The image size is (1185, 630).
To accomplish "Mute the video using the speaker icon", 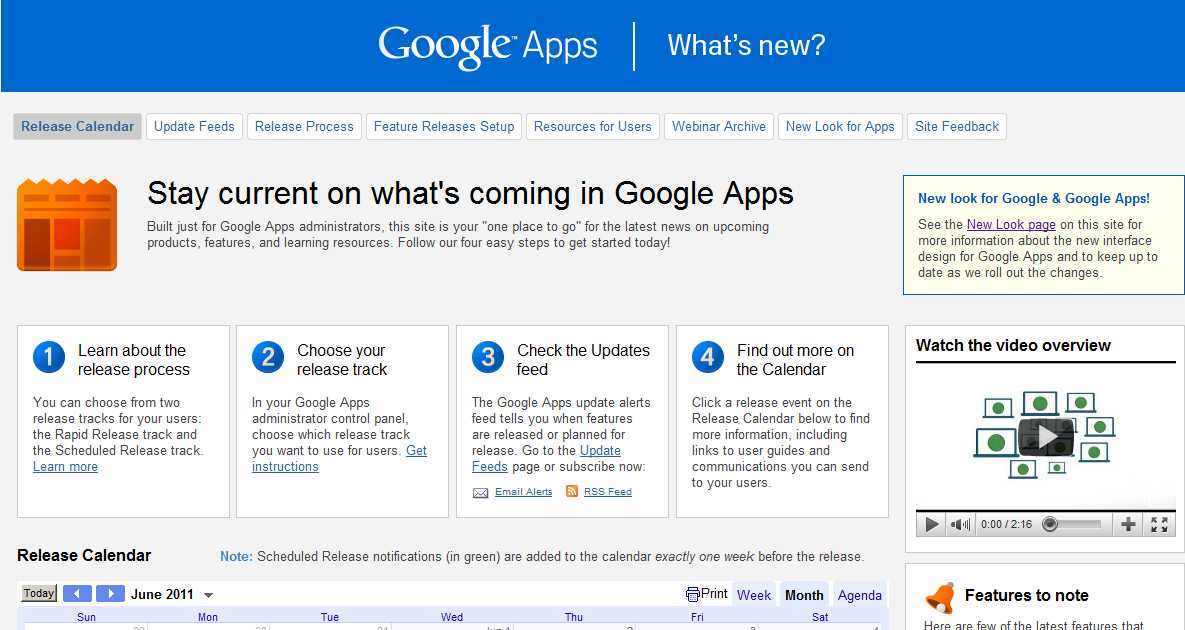I will pyautogui.click(x=960, y=524).
